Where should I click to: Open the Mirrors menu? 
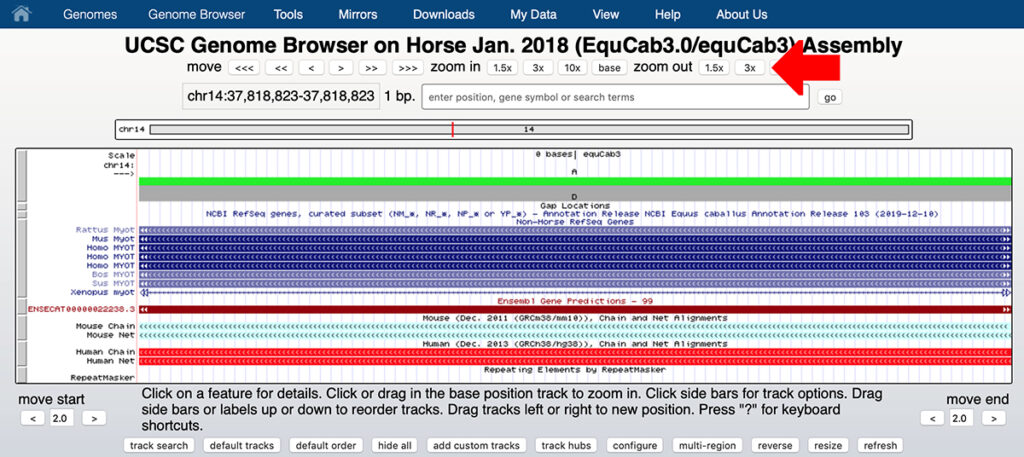358,14
